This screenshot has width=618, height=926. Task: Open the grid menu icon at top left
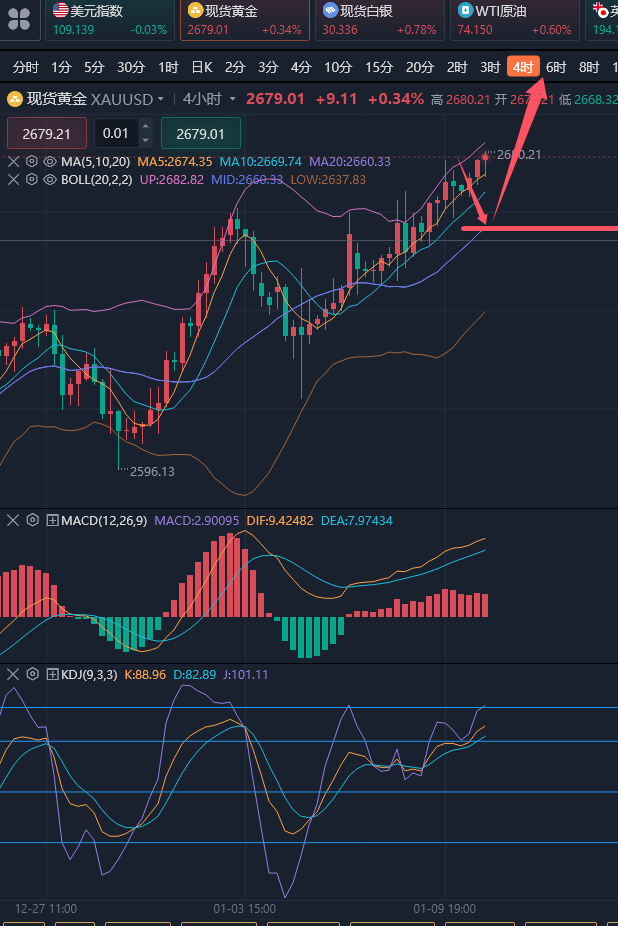(x=20, y=18)
